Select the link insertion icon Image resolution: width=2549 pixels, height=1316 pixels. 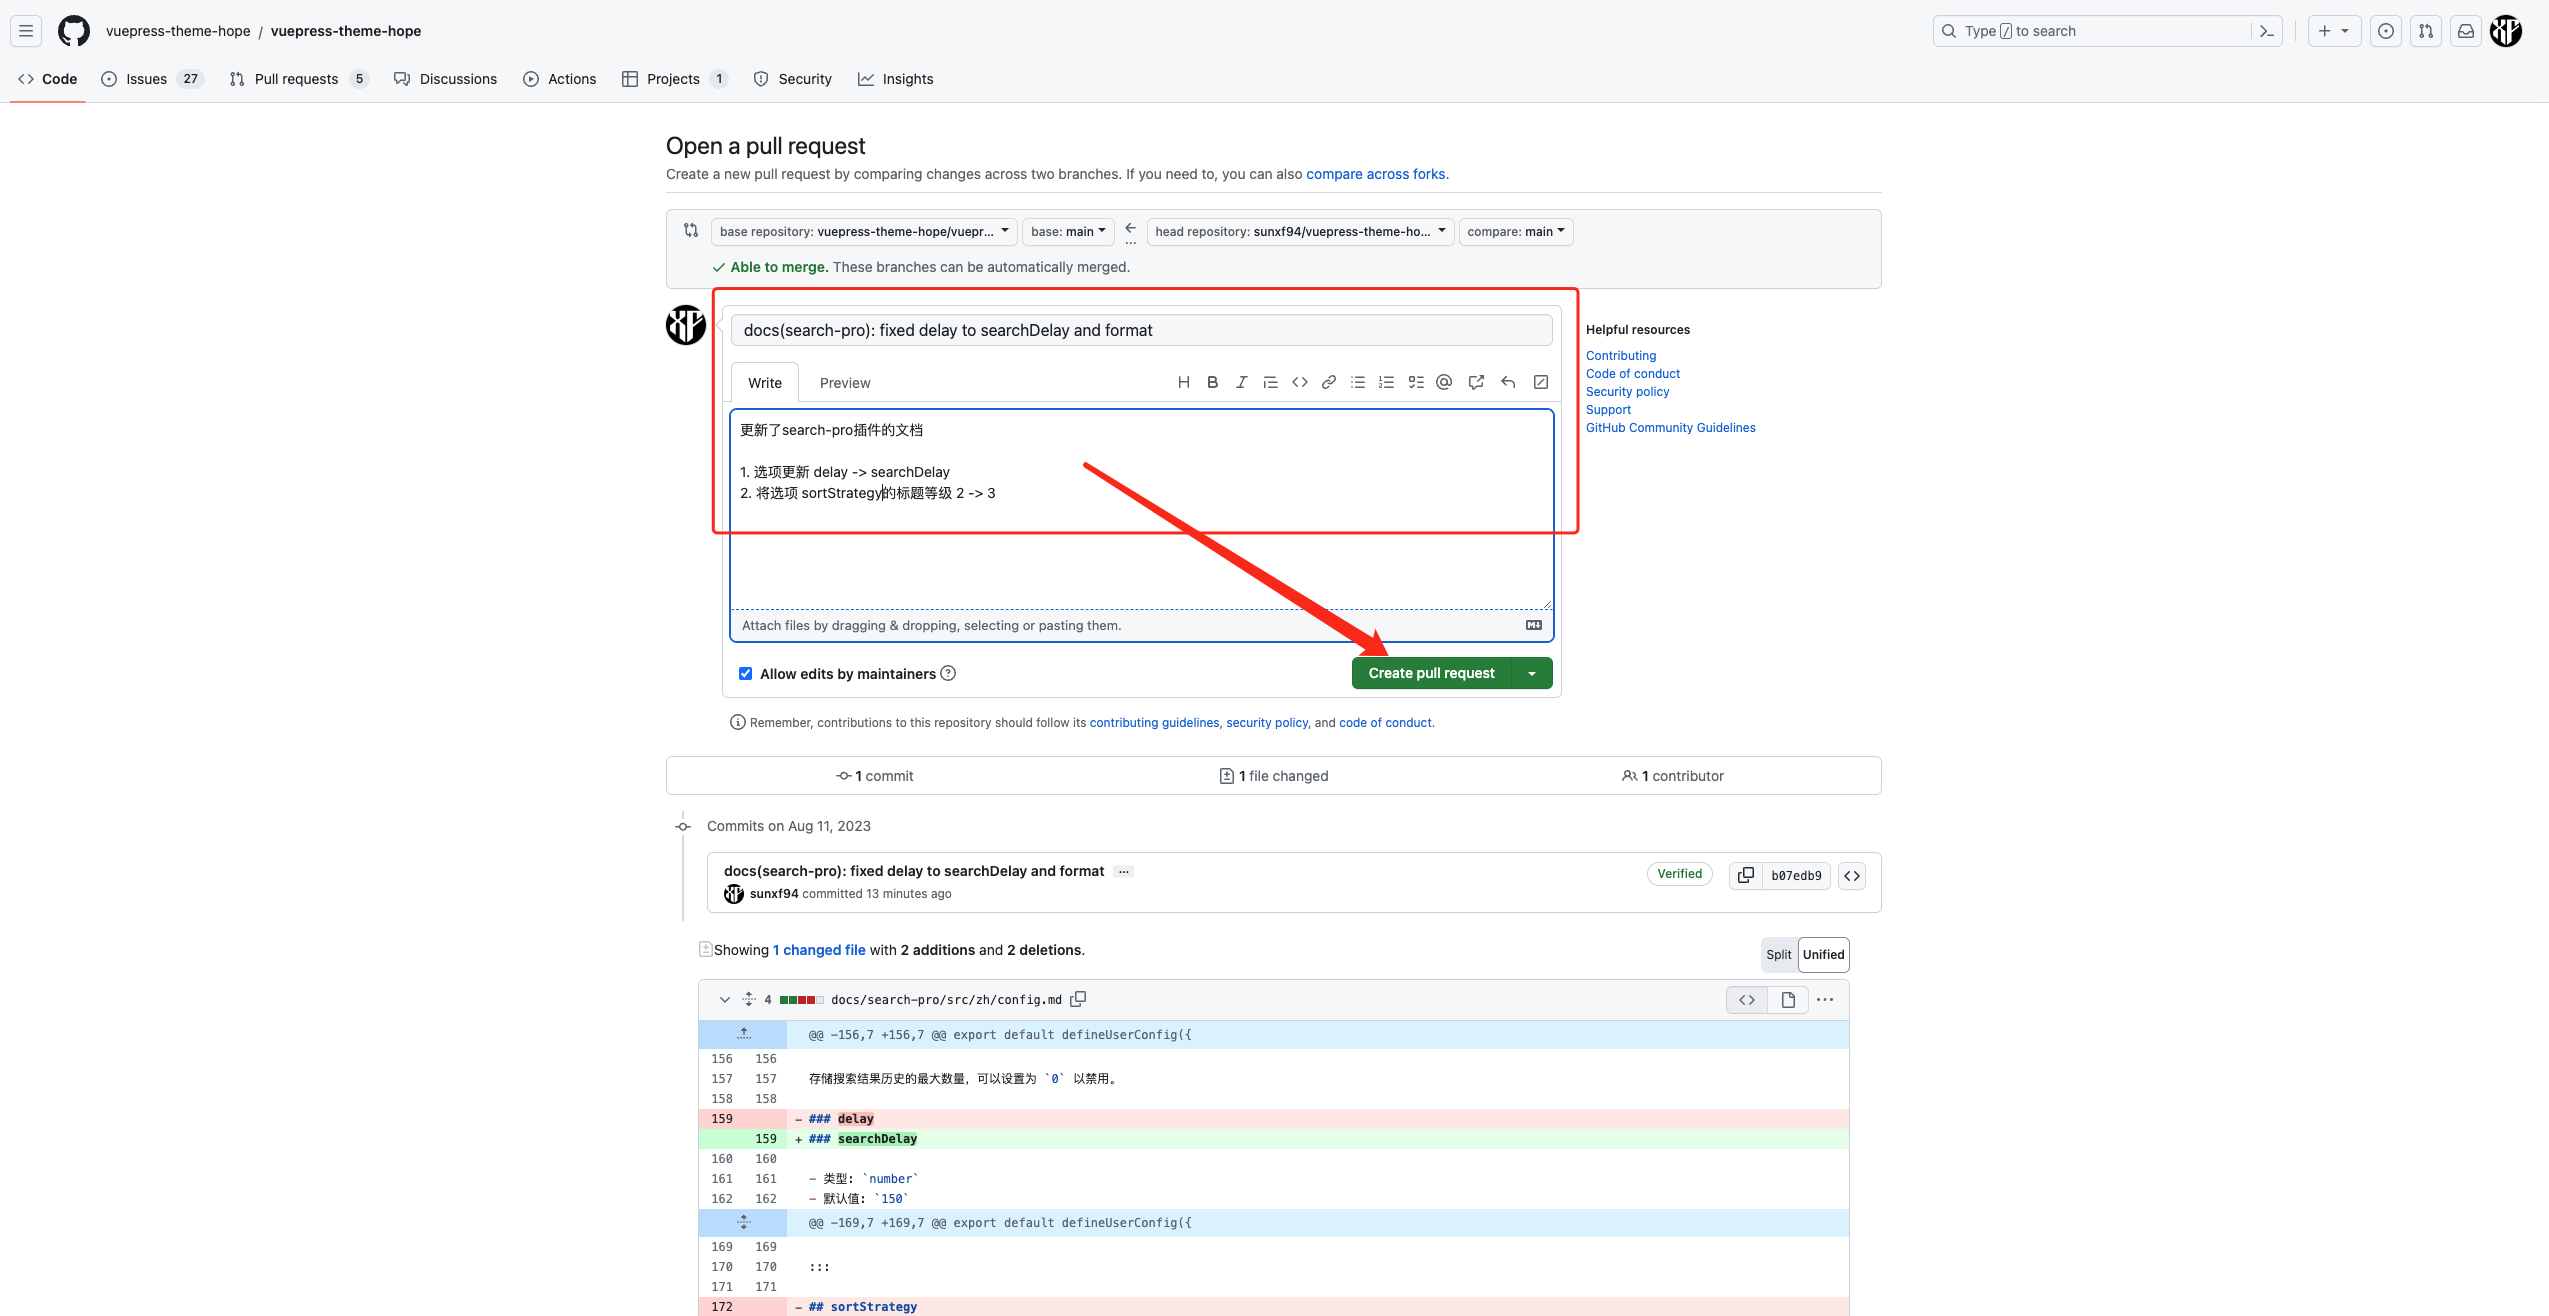click(x=1327, y=383)
